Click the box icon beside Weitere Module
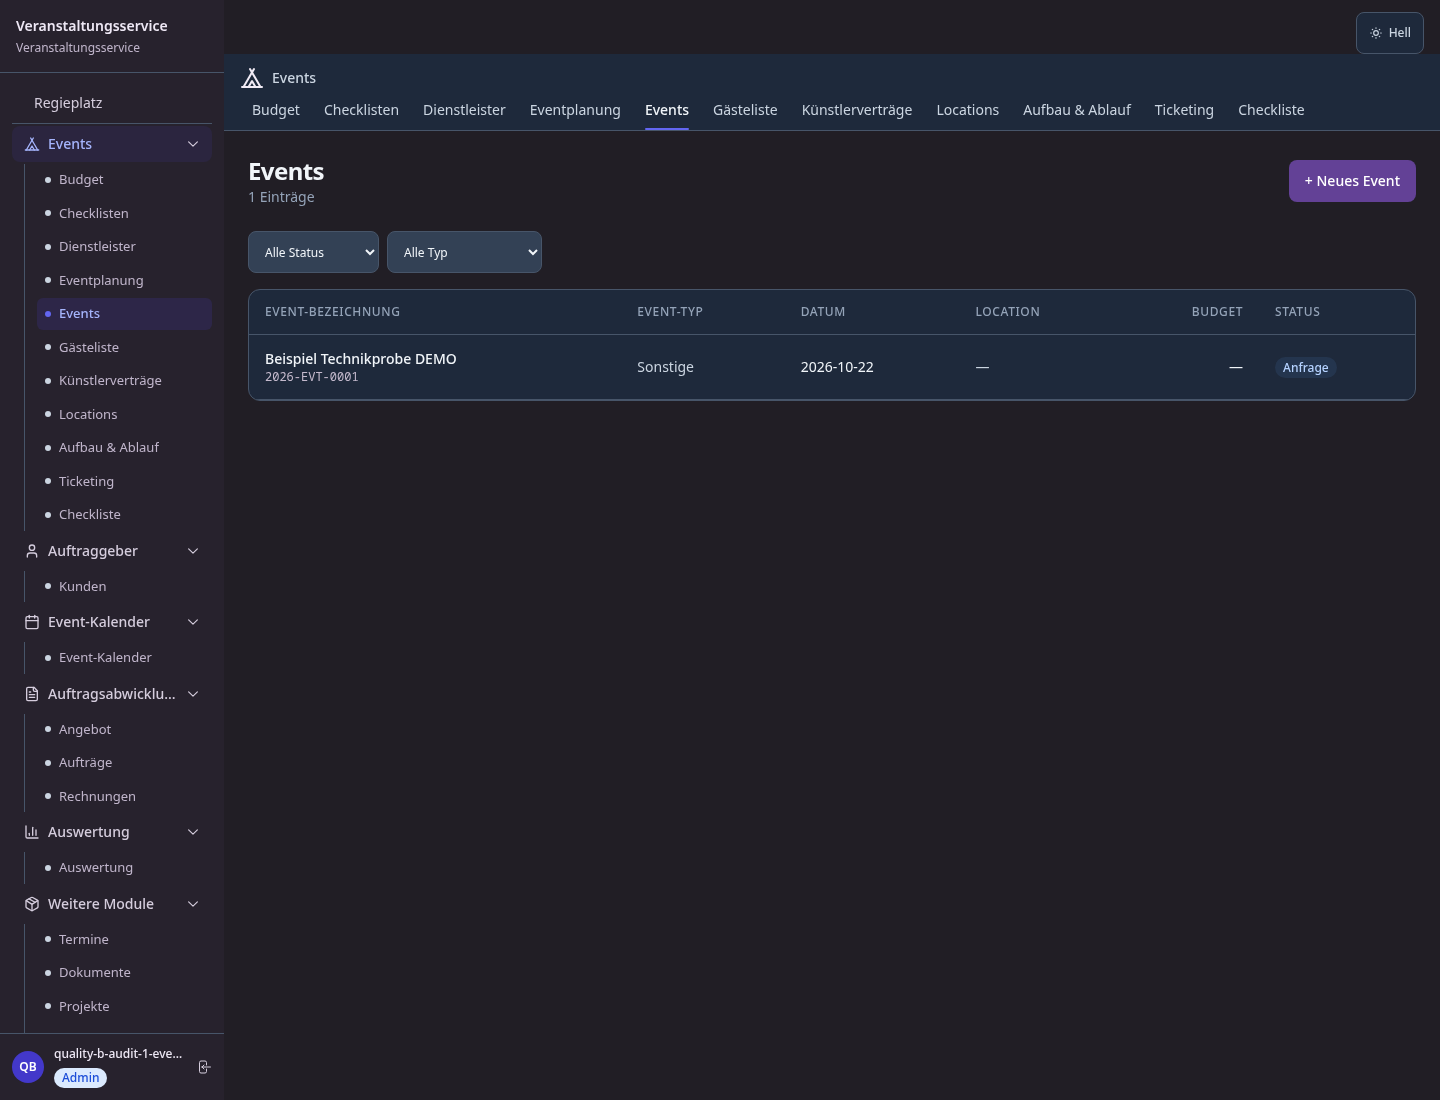The height and width of the screenshot is (1100, 1440). 32,904
